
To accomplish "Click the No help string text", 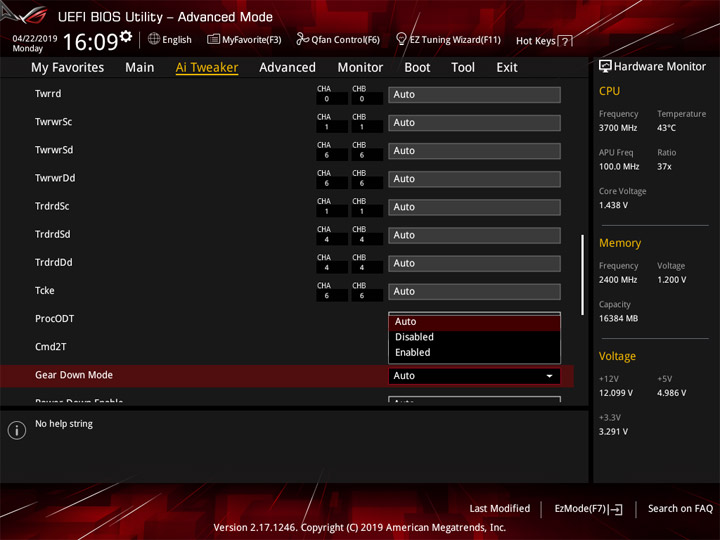I will point(64,424).
